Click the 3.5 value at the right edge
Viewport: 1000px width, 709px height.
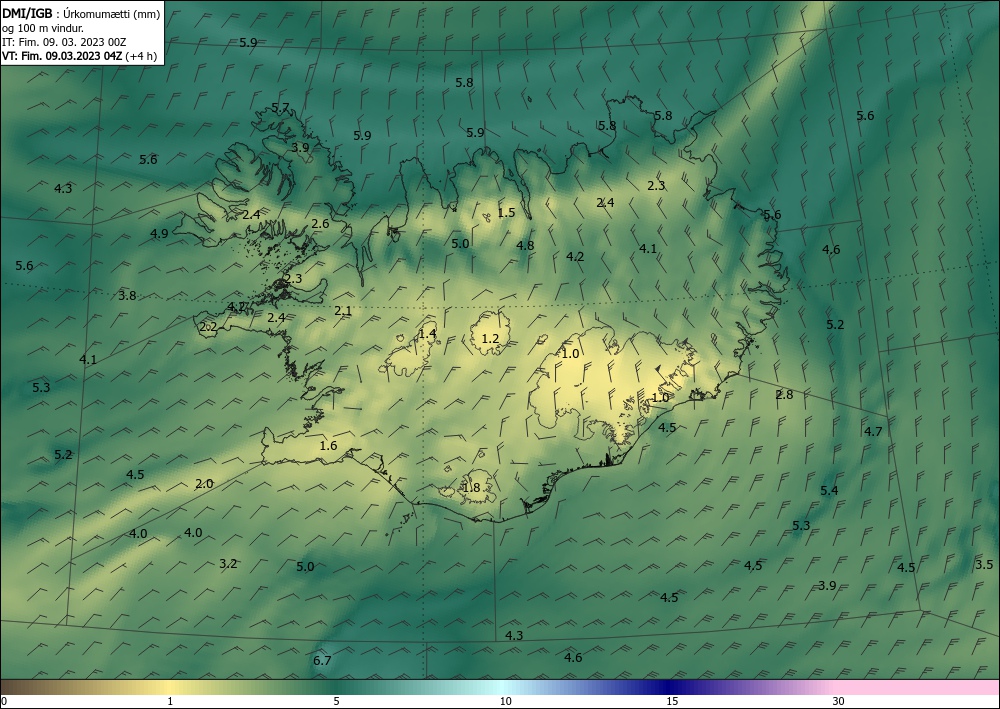pos(984,564)
